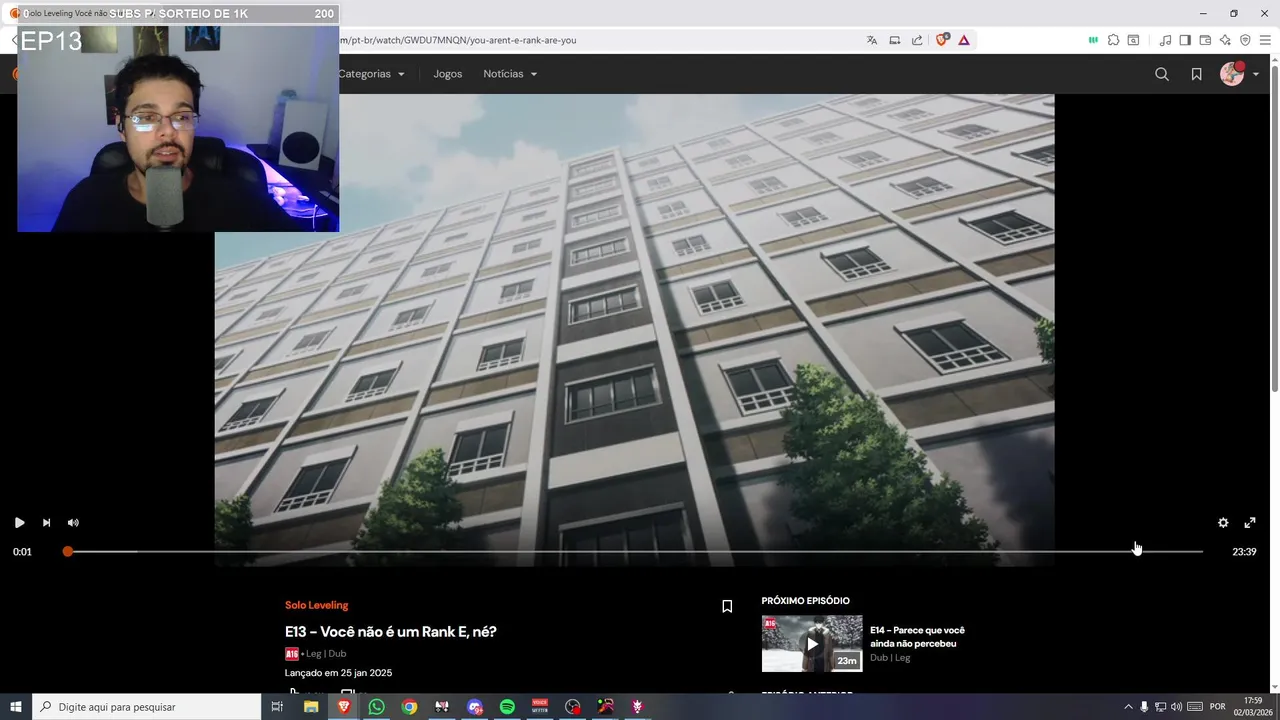Viewport: 1280px width, 720px height.
Task: Open the Jogos menu item
Action: pos(448,74)
